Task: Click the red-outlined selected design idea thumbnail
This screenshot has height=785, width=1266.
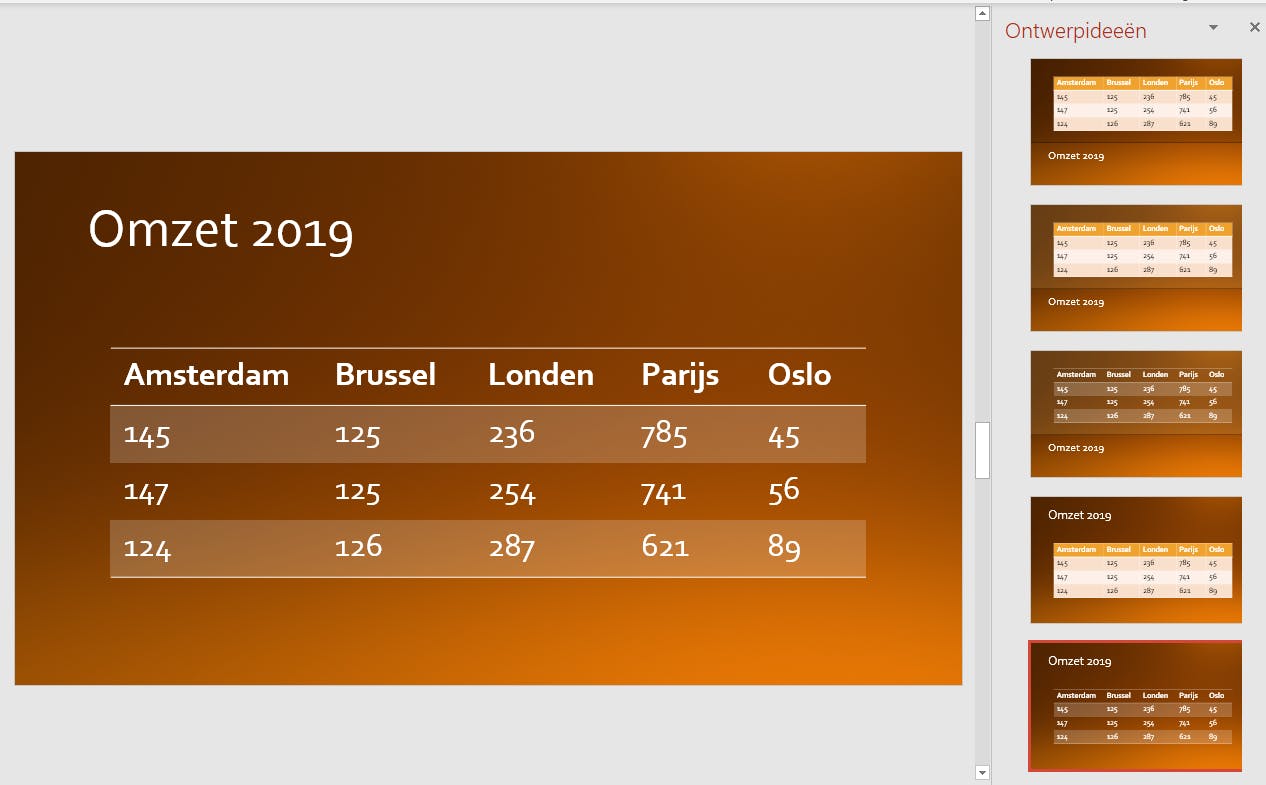Action: pos(1136,706)
